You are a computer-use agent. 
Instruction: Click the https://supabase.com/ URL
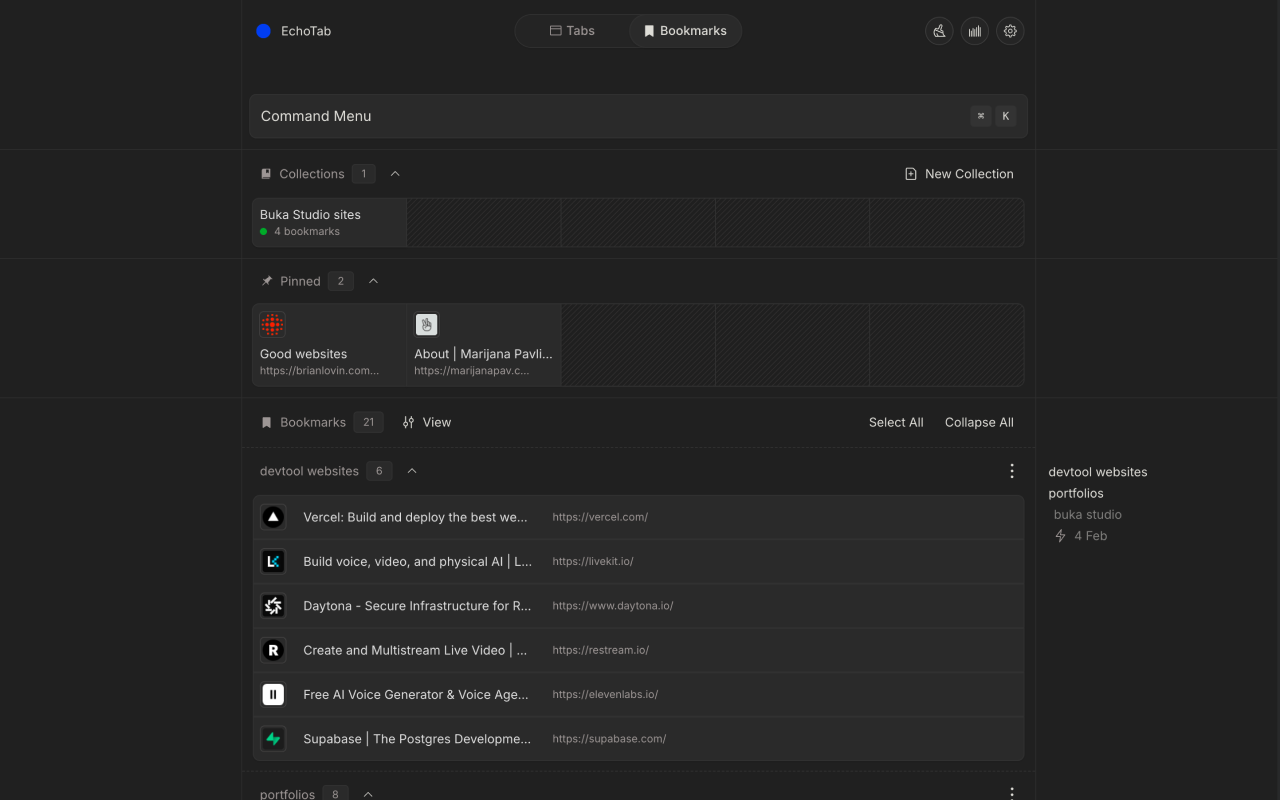[x=609, y=739]
